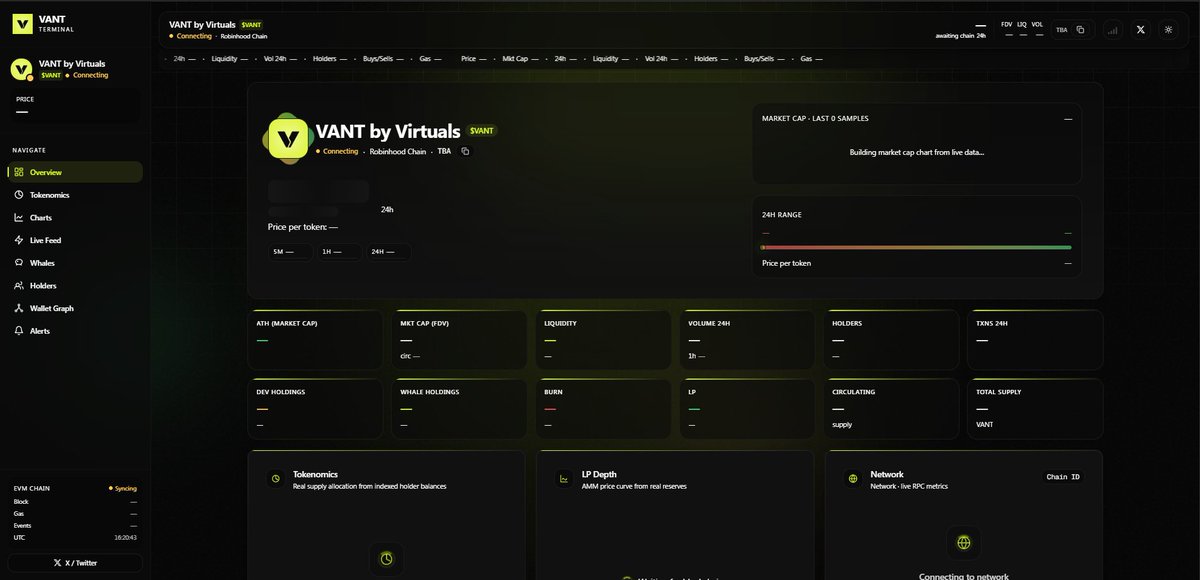Click the Syncing status in EVM Chain panel
1200x580 pixels.
pyautogui.click(x=123, y=488)
